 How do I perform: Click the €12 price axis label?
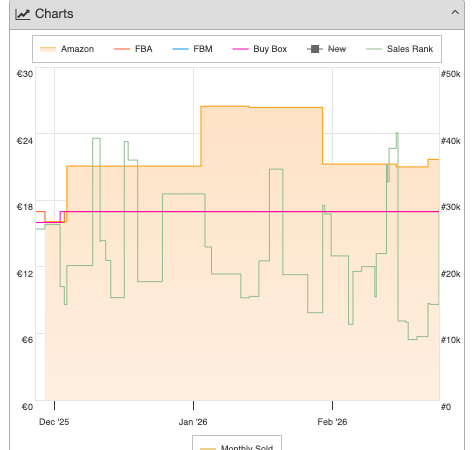click(x=25, y=274)
